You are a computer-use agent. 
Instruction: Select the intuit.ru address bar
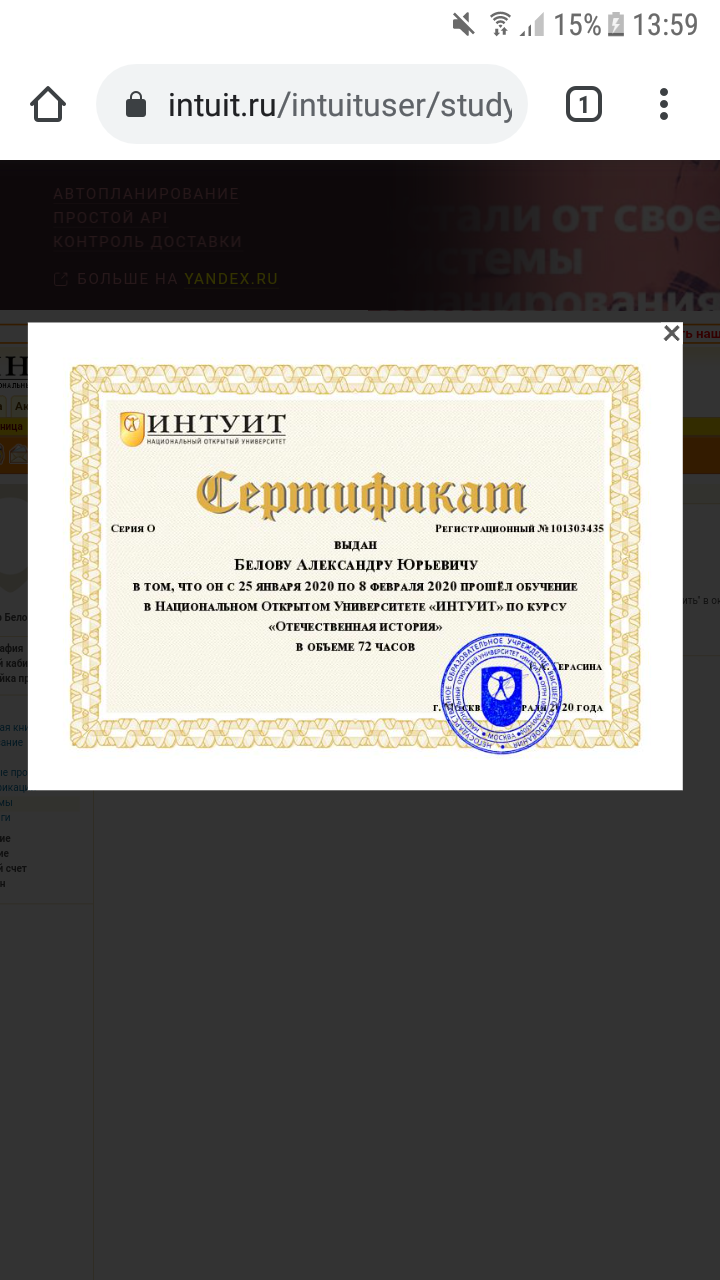click(x=311, y=104)
